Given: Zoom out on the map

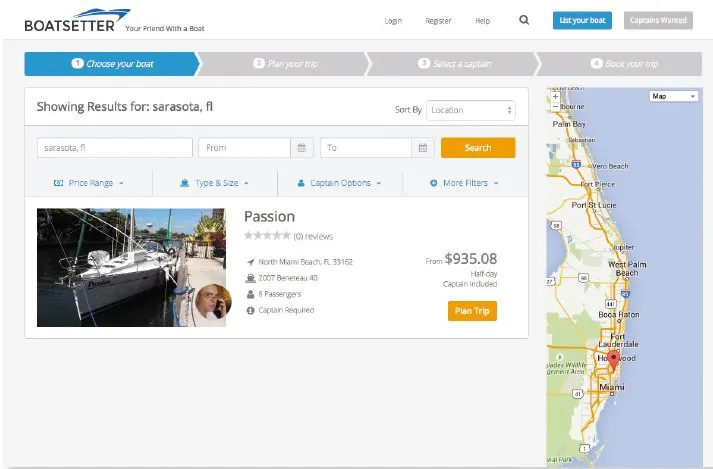Looking at the screenshot, I should click(555, 106).
